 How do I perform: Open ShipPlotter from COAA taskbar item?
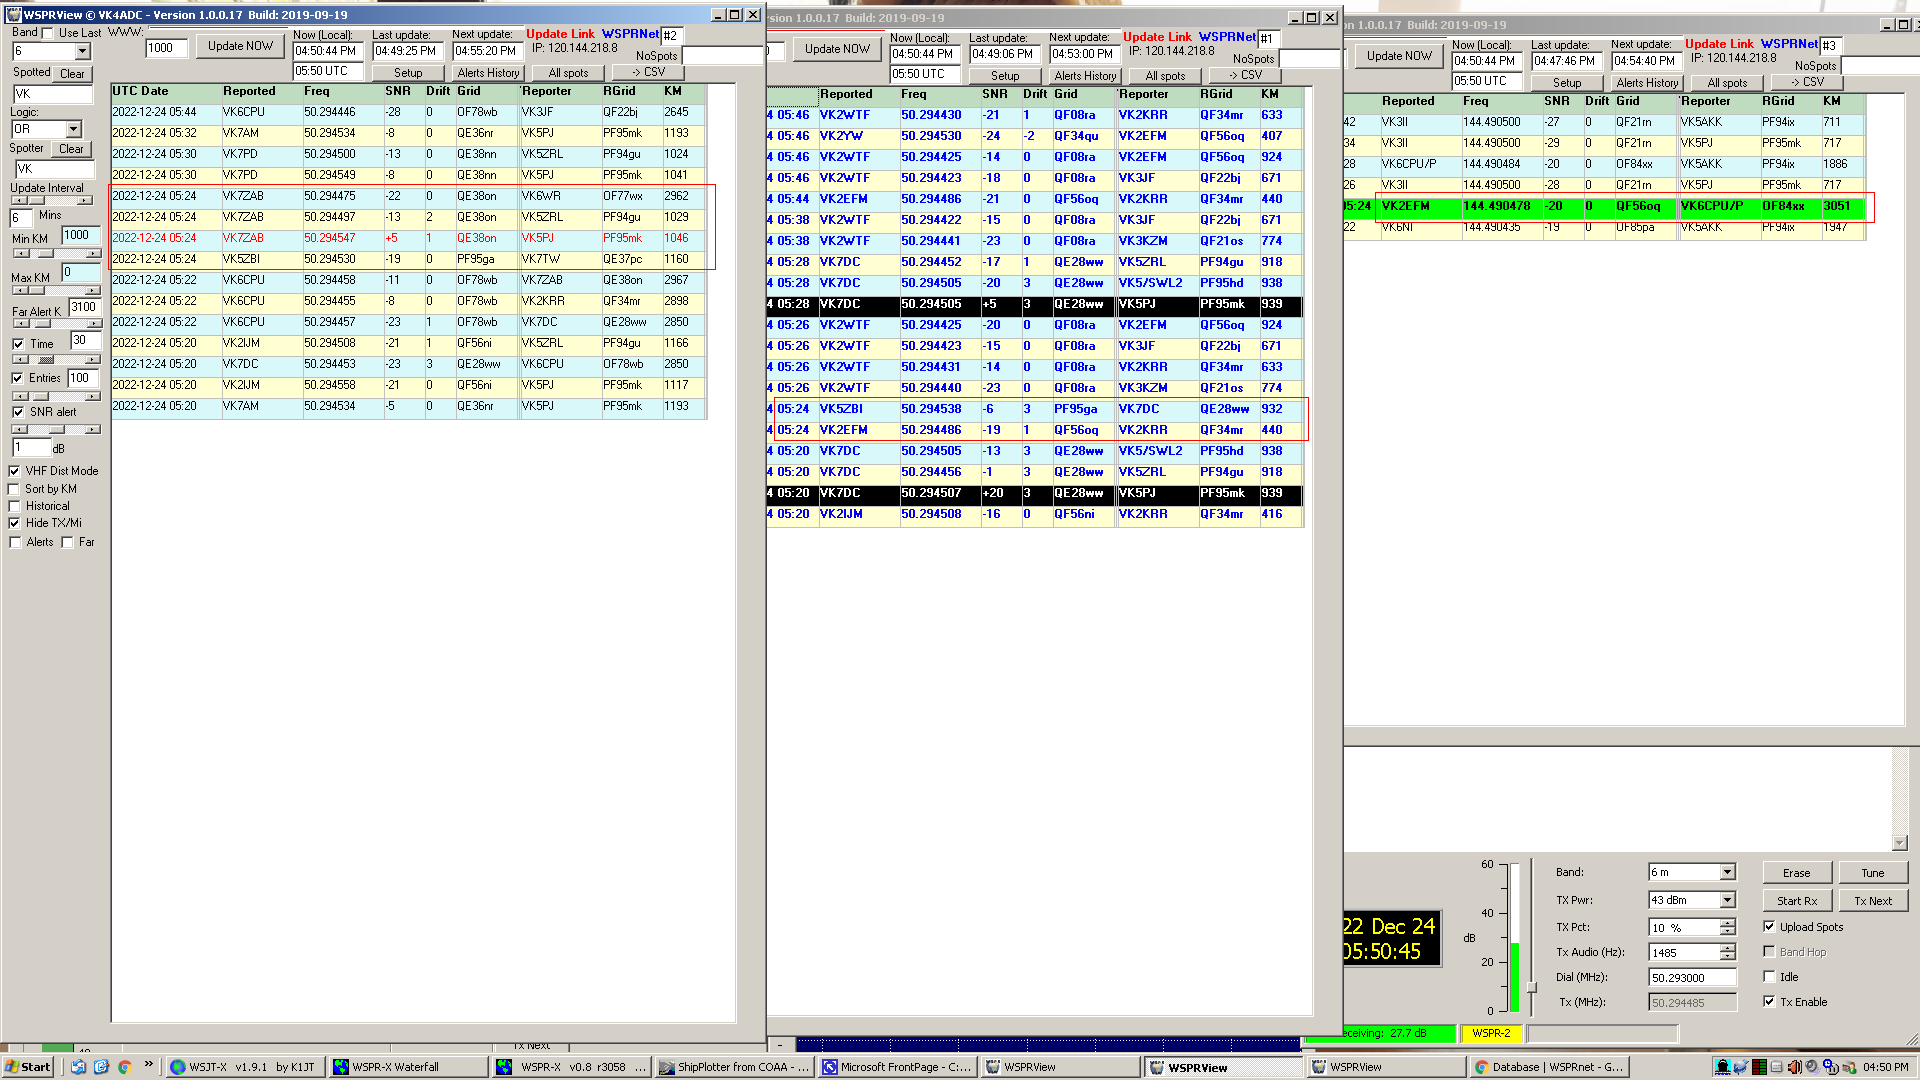(734, 1067)
